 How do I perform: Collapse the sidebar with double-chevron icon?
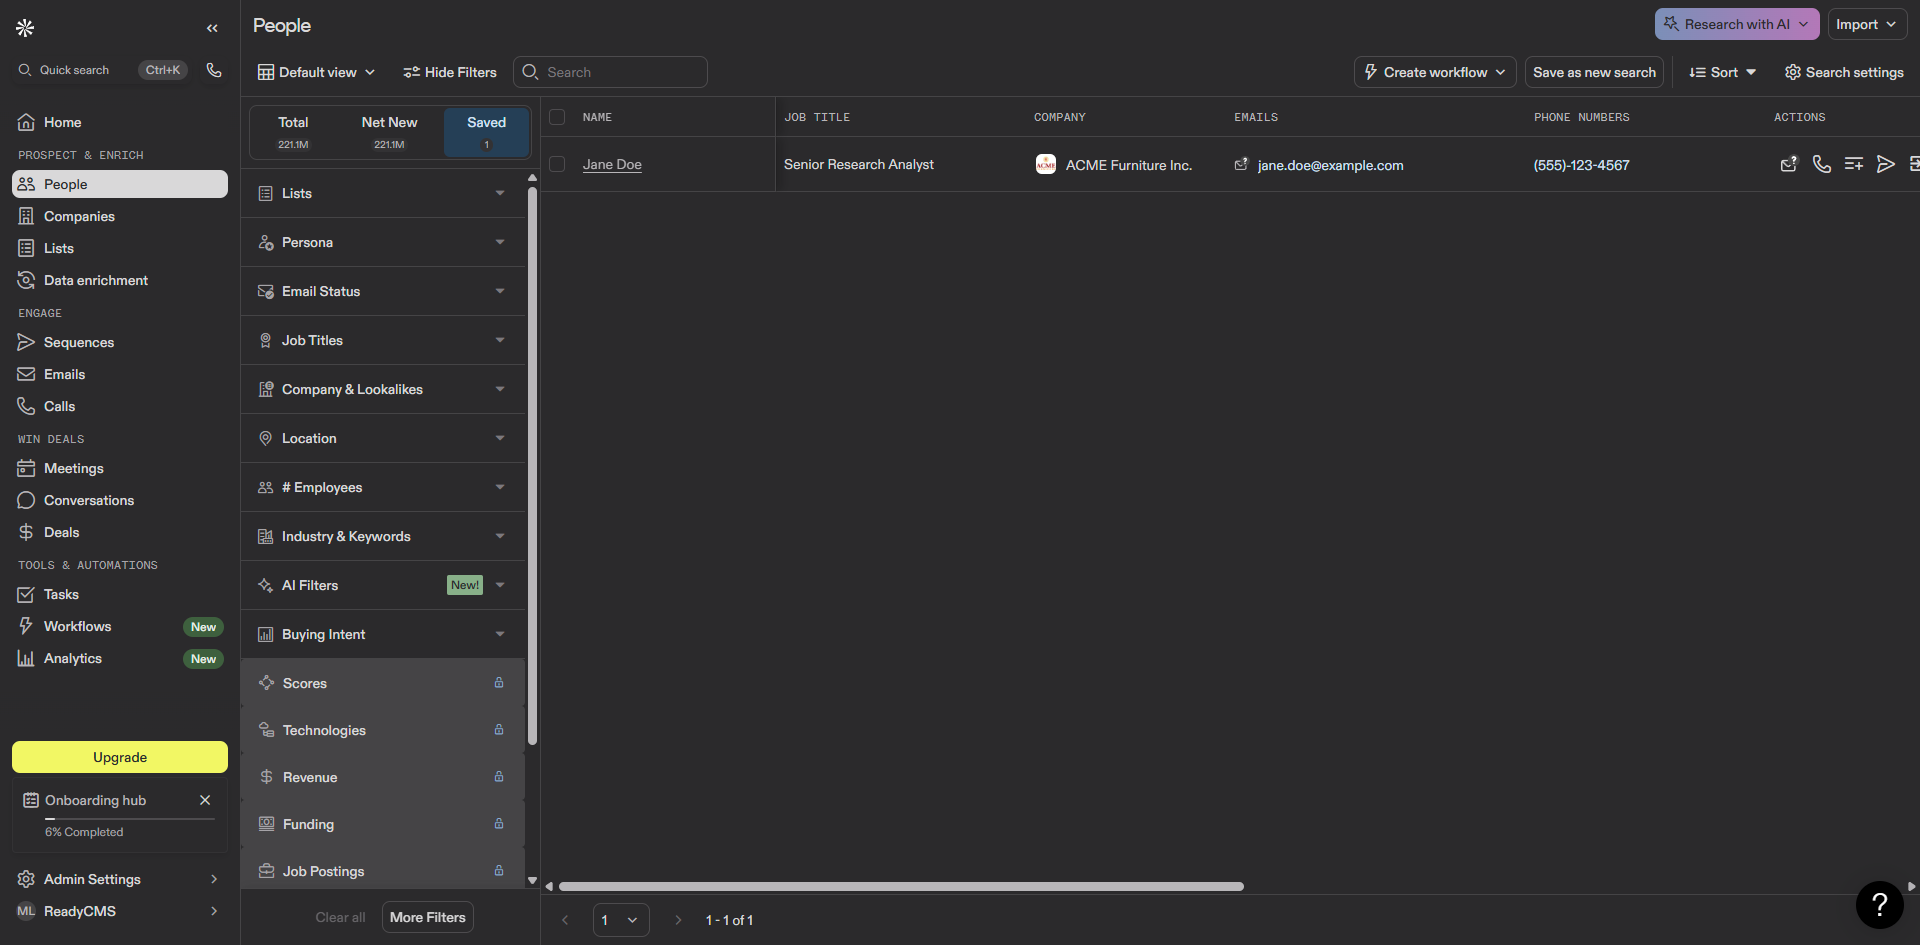212,28
